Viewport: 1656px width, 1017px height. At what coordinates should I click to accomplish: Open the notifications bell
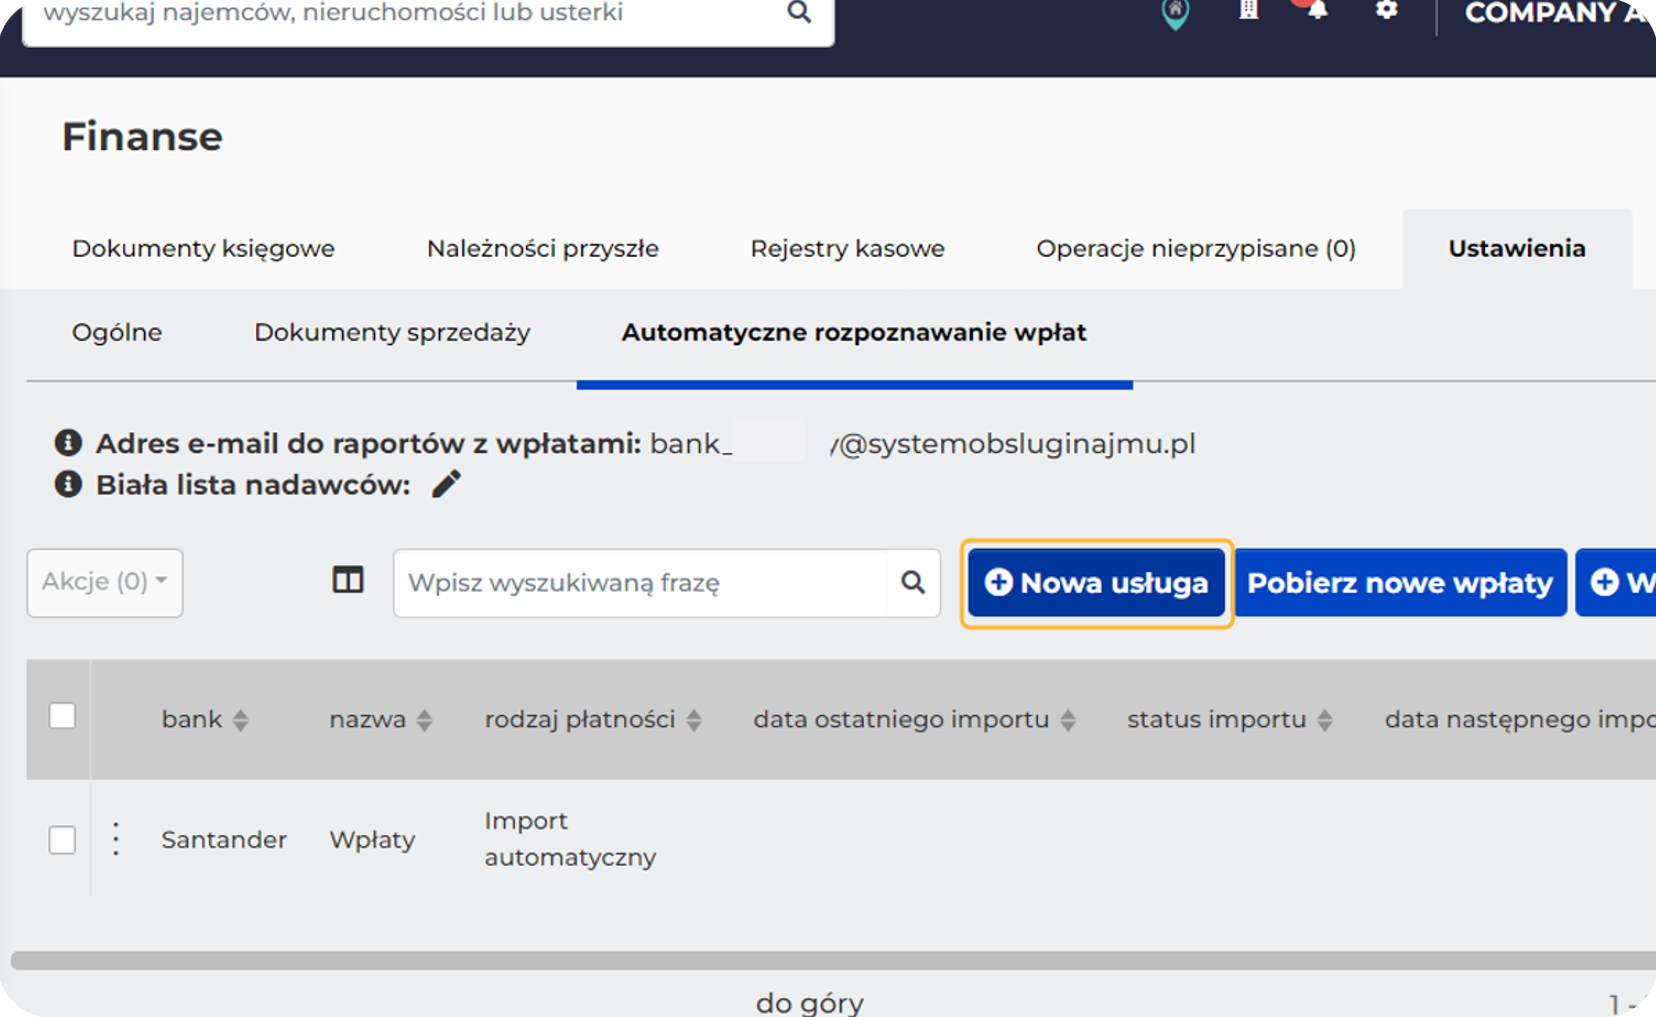click(x=1317, y=10)
